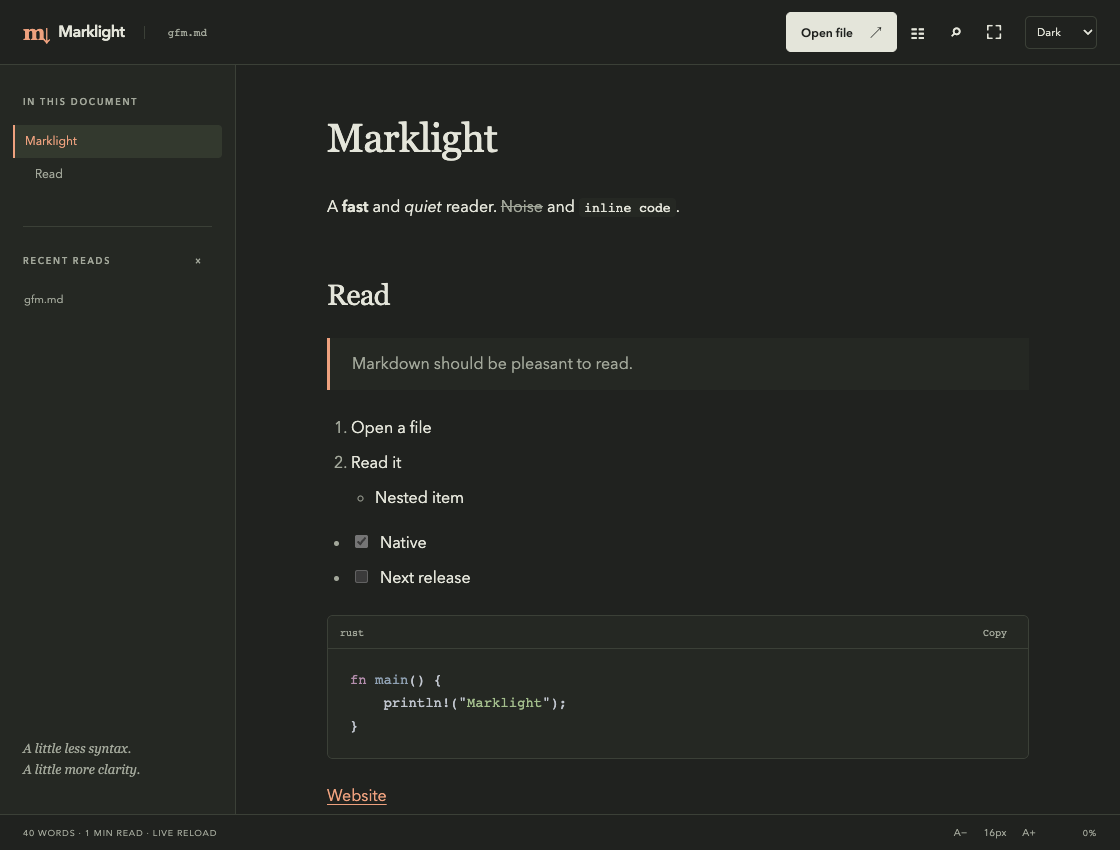The width and height of the screenshot is (1120, 850).
Task: Click the 0% reading progress indicator
Action: coord(1089,833)
